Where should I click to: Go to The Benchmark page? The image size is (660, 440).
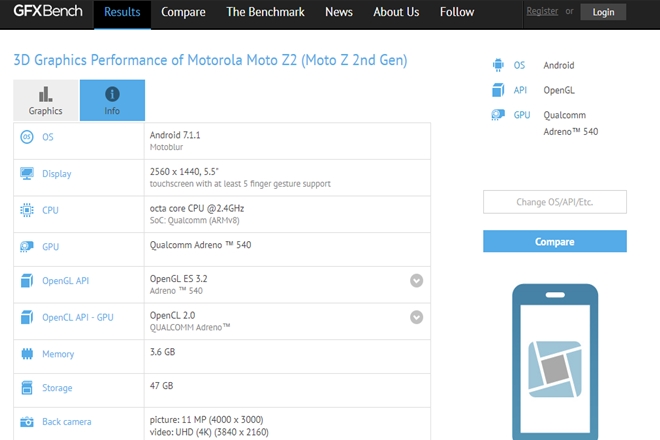265,12
